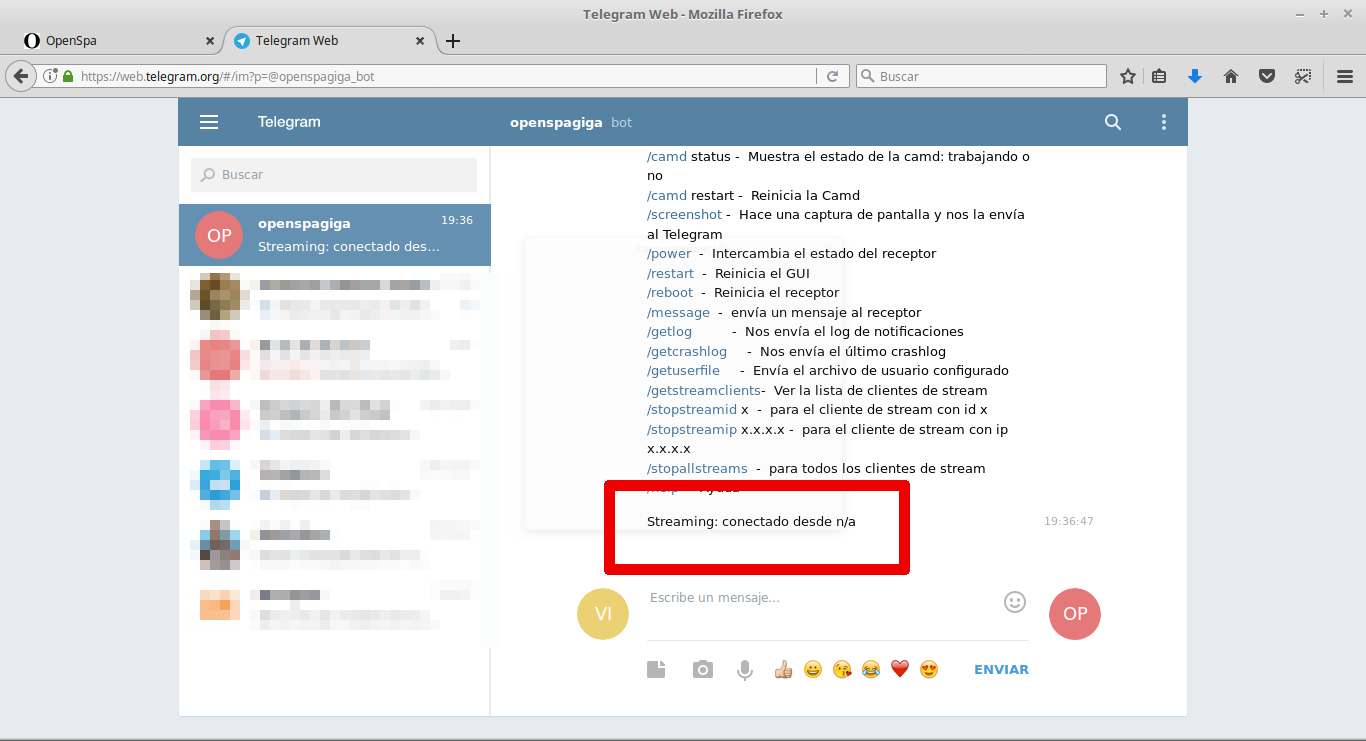
Task: Switch to the OpenSpa tab
Action: 120,41
